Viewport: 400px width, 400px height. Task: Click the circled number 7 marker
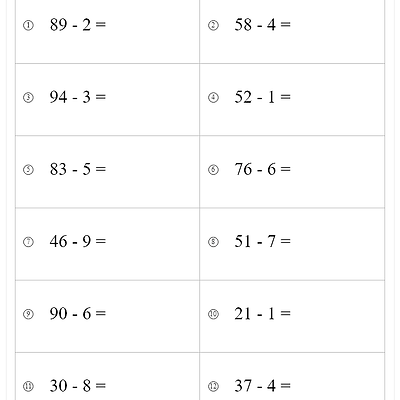click(28, 242)
